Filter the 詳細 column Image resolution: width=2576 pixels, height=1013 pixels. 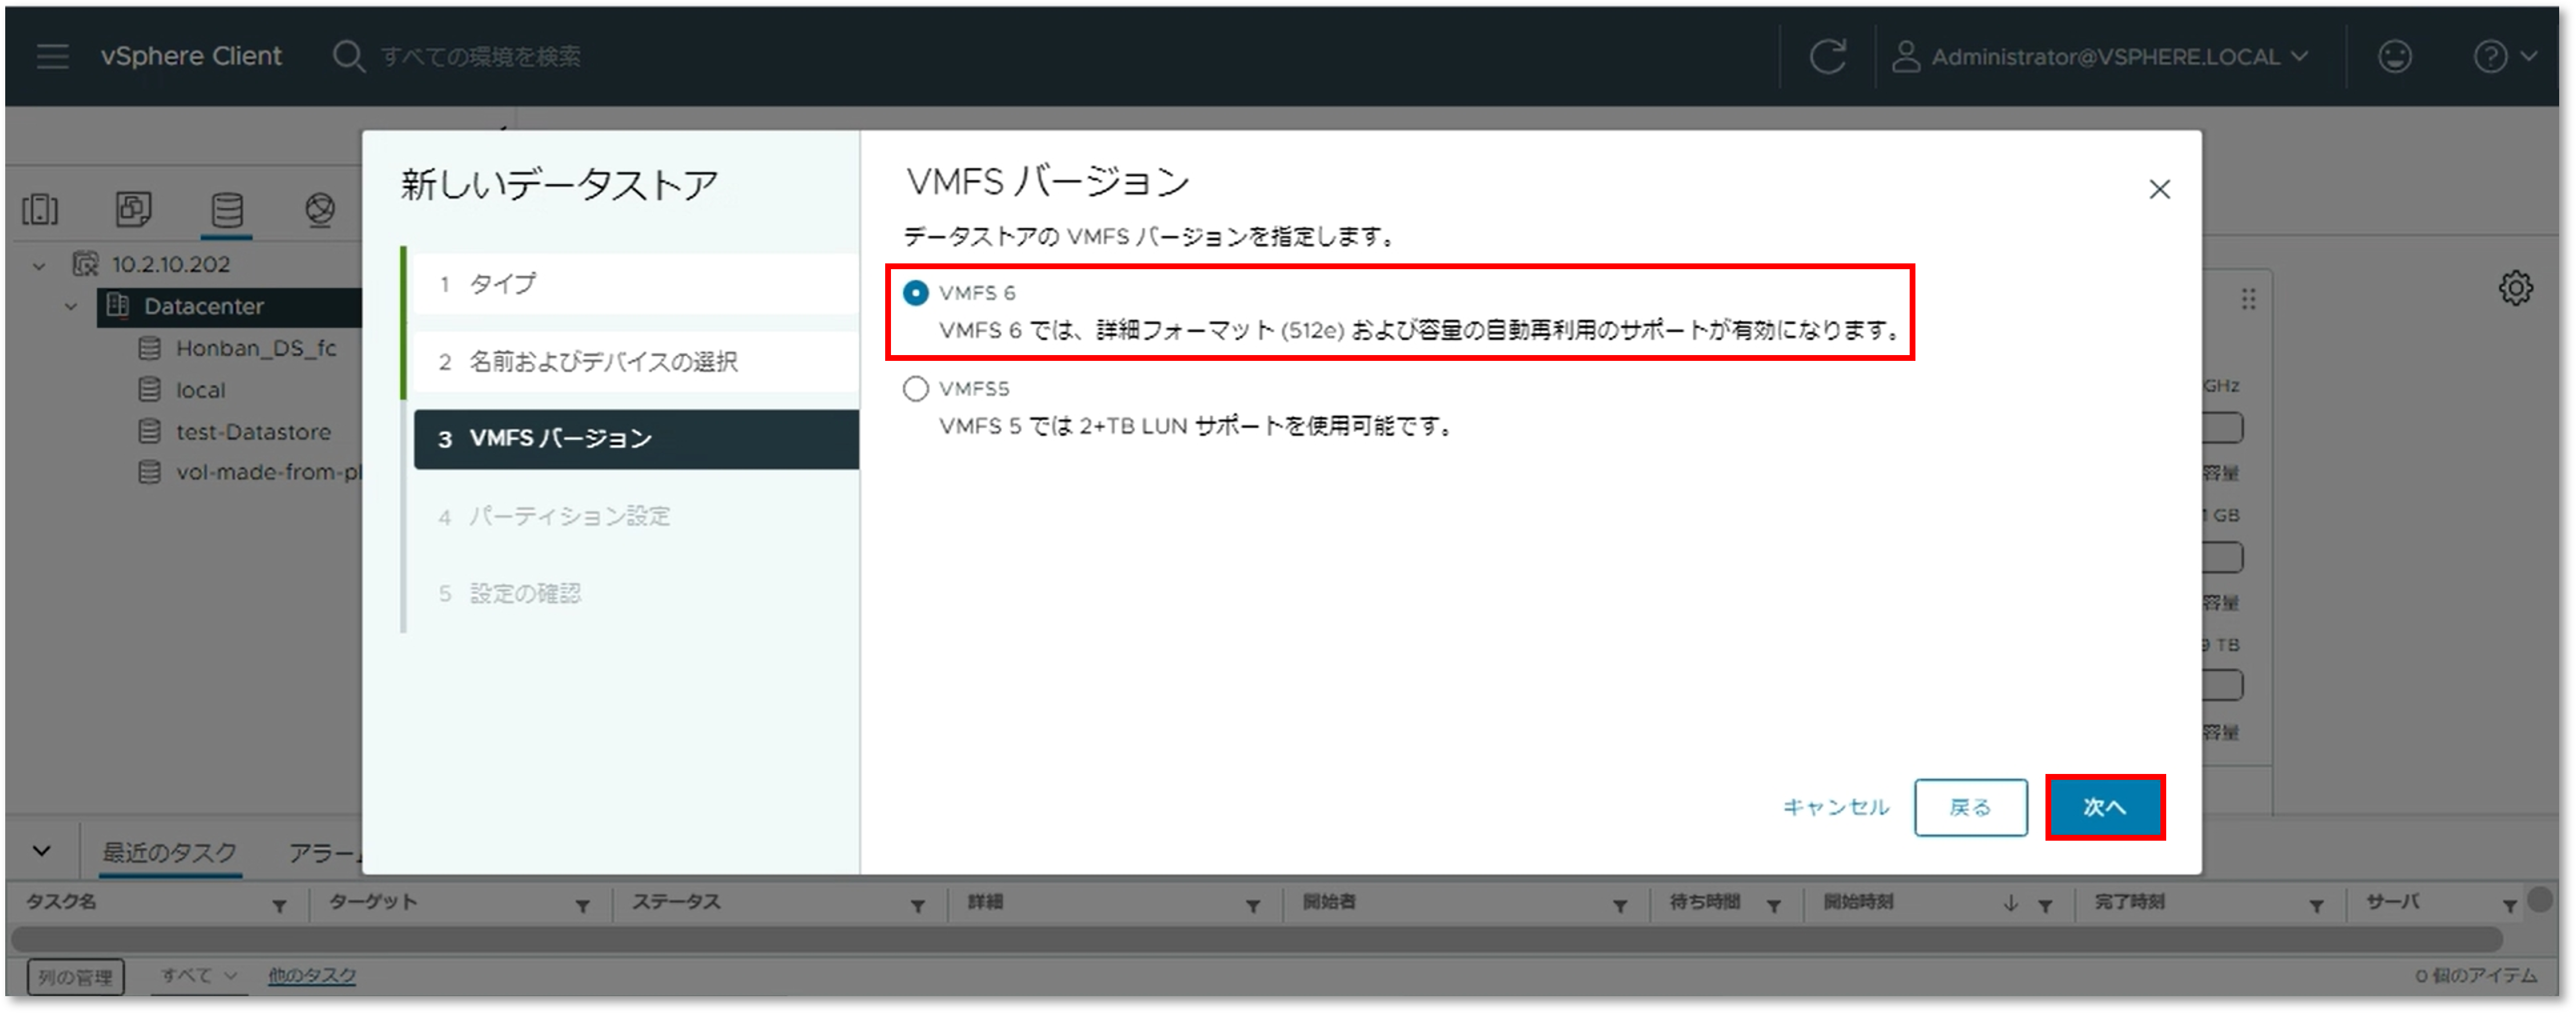click(1252, 906)
